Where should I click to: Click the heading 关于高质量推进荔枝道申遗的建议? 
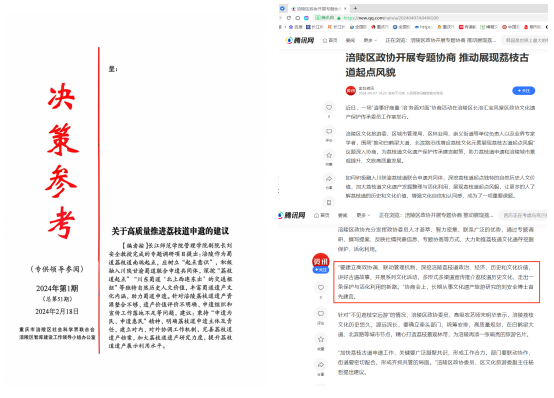point(170,231)
